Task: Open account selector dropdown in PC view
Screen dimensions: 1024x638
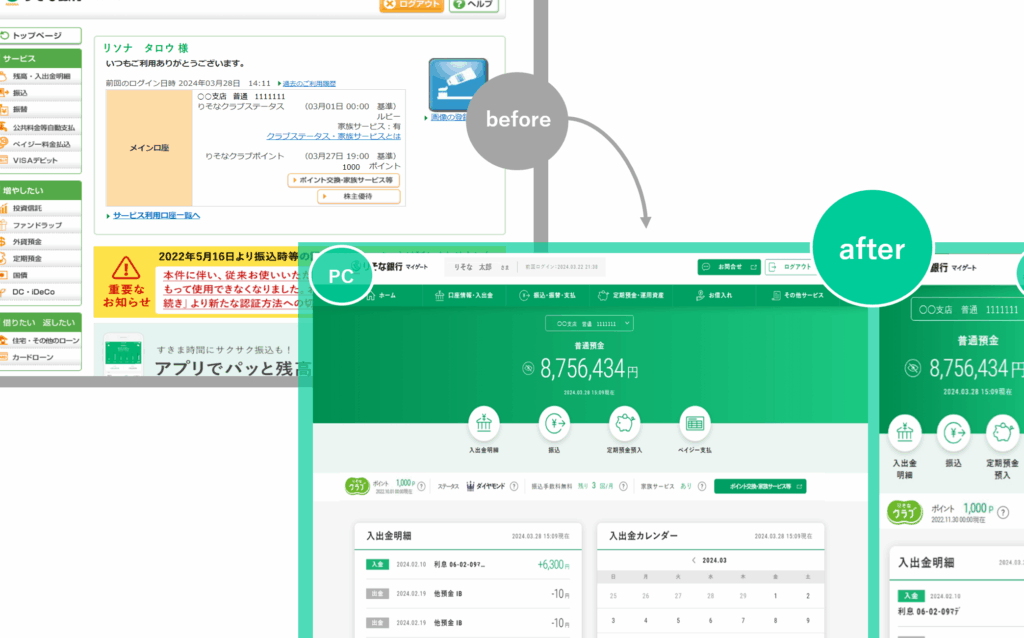Action: 589,323
